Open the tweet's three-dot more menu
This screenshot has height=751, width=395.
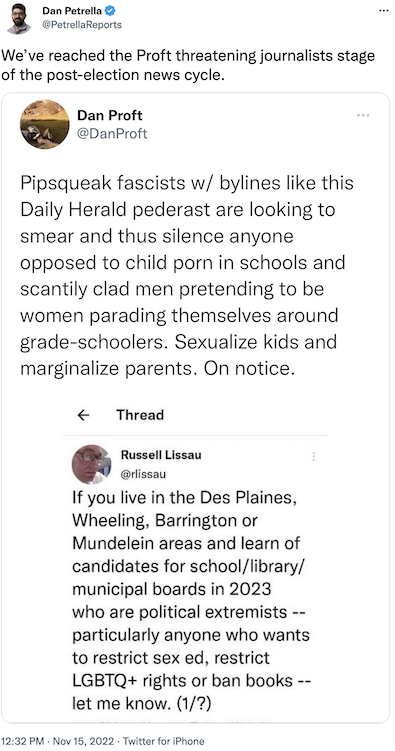[x=384, y=10]
